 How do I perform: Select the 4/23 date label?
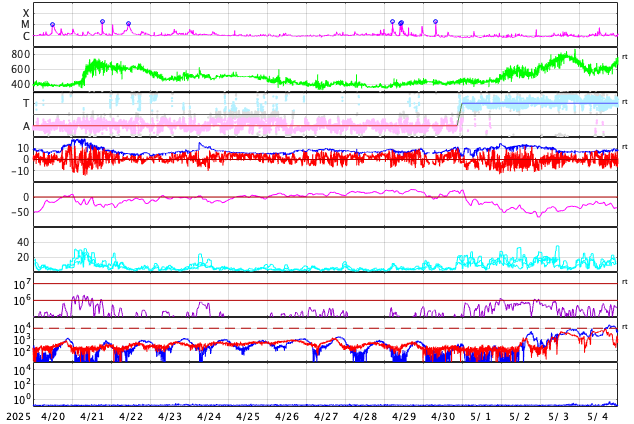[x=170, y=416]
